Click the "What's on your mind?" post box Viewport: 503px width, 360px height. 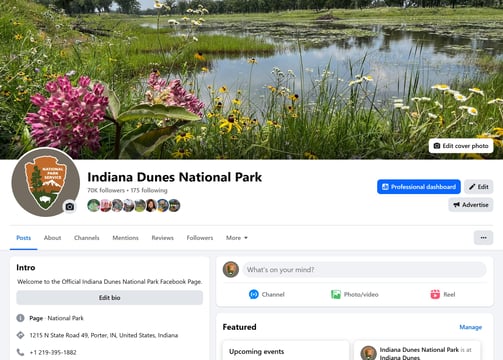coord(364,270)
